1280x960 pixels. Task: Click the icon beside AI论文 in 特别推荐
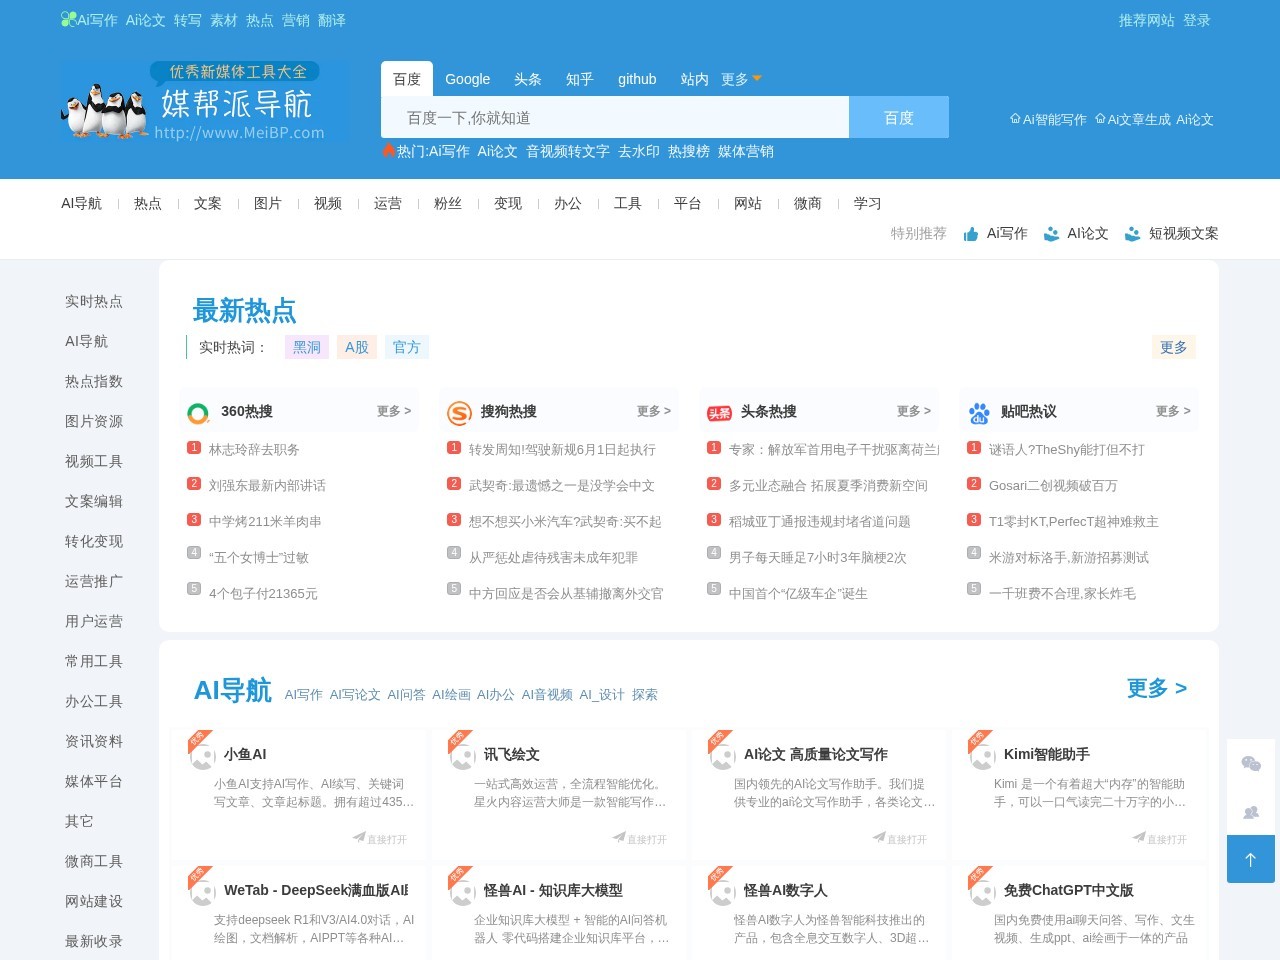tap(1051, 234)
